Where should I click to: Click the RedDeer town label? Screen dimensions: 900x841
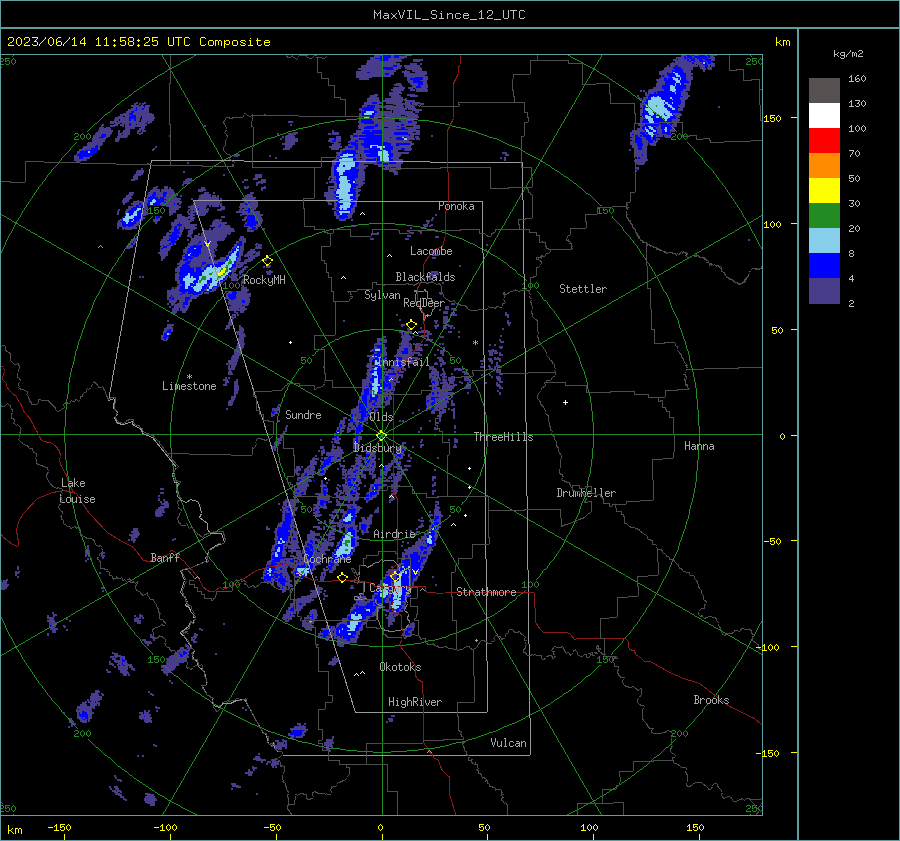(x=424, y=303)
